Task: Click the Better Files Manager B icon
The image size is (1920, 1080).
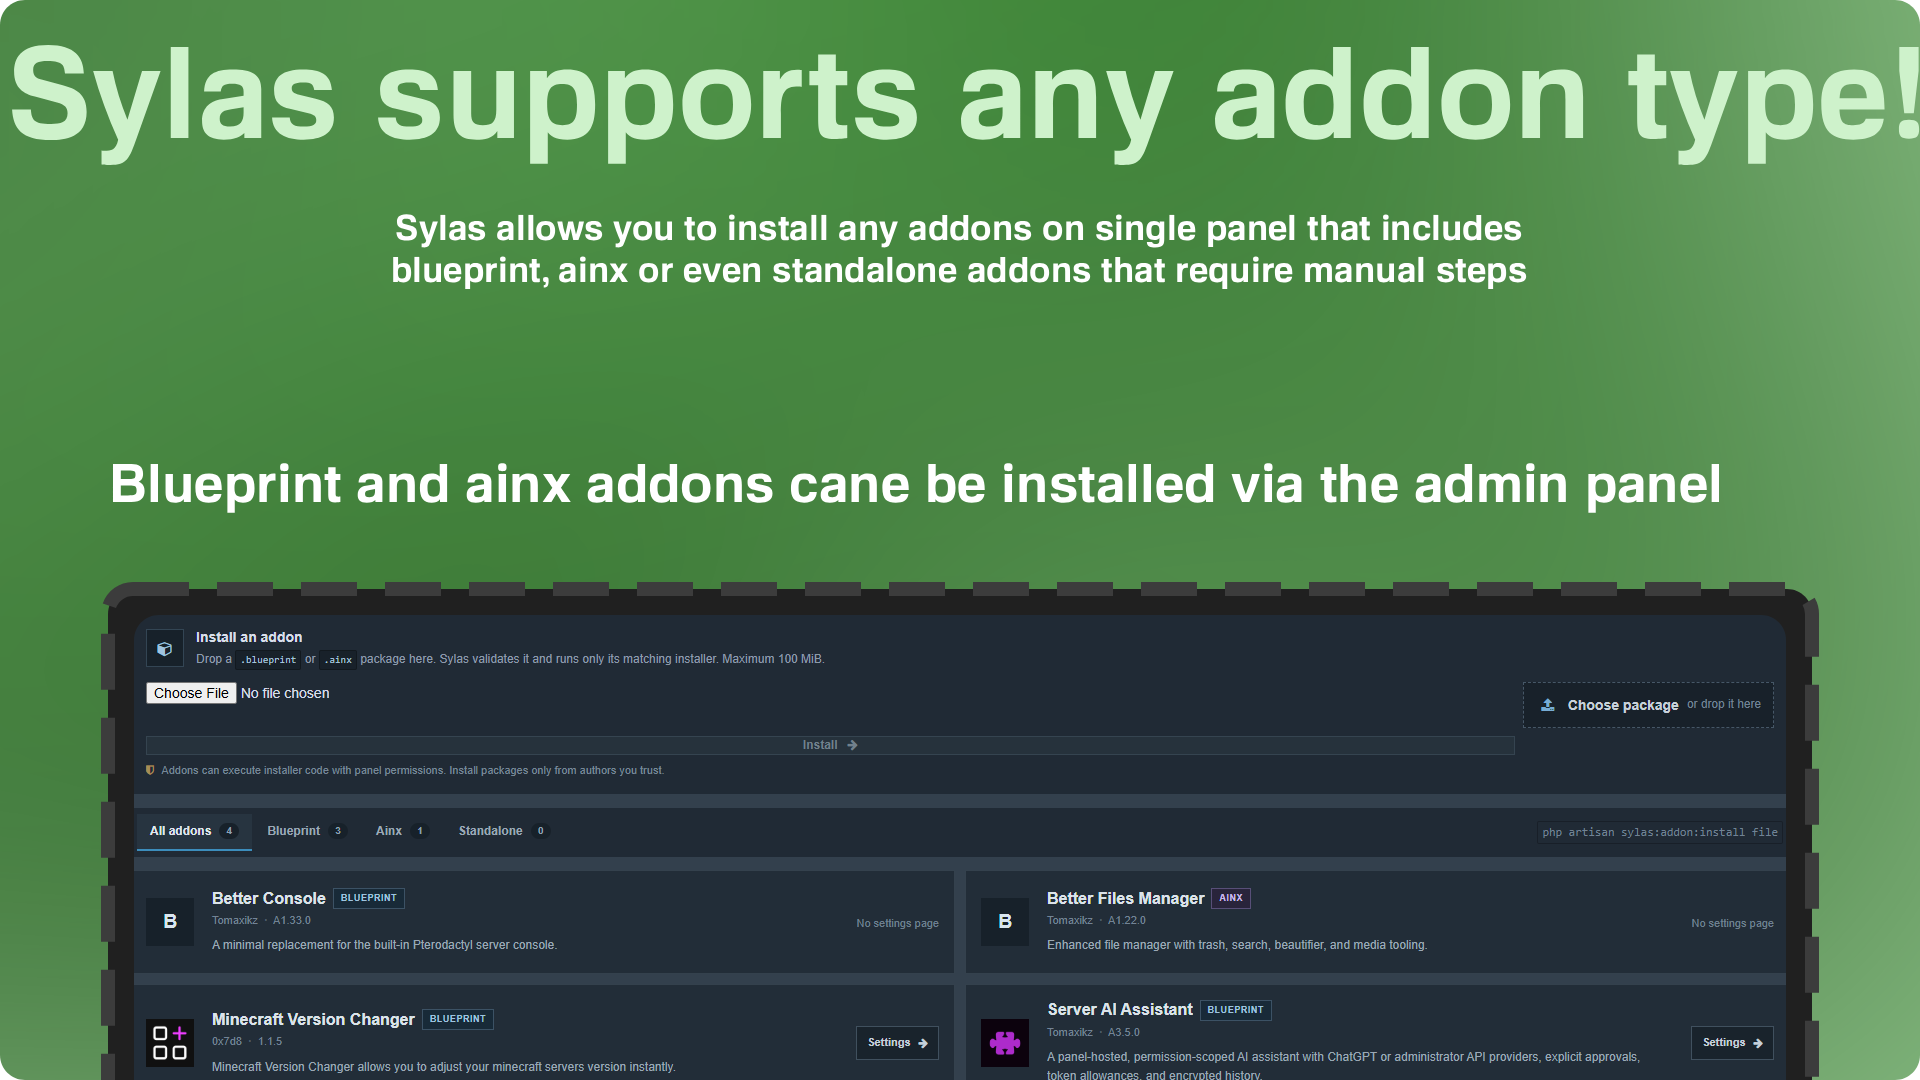Action: click(1005, 921)
